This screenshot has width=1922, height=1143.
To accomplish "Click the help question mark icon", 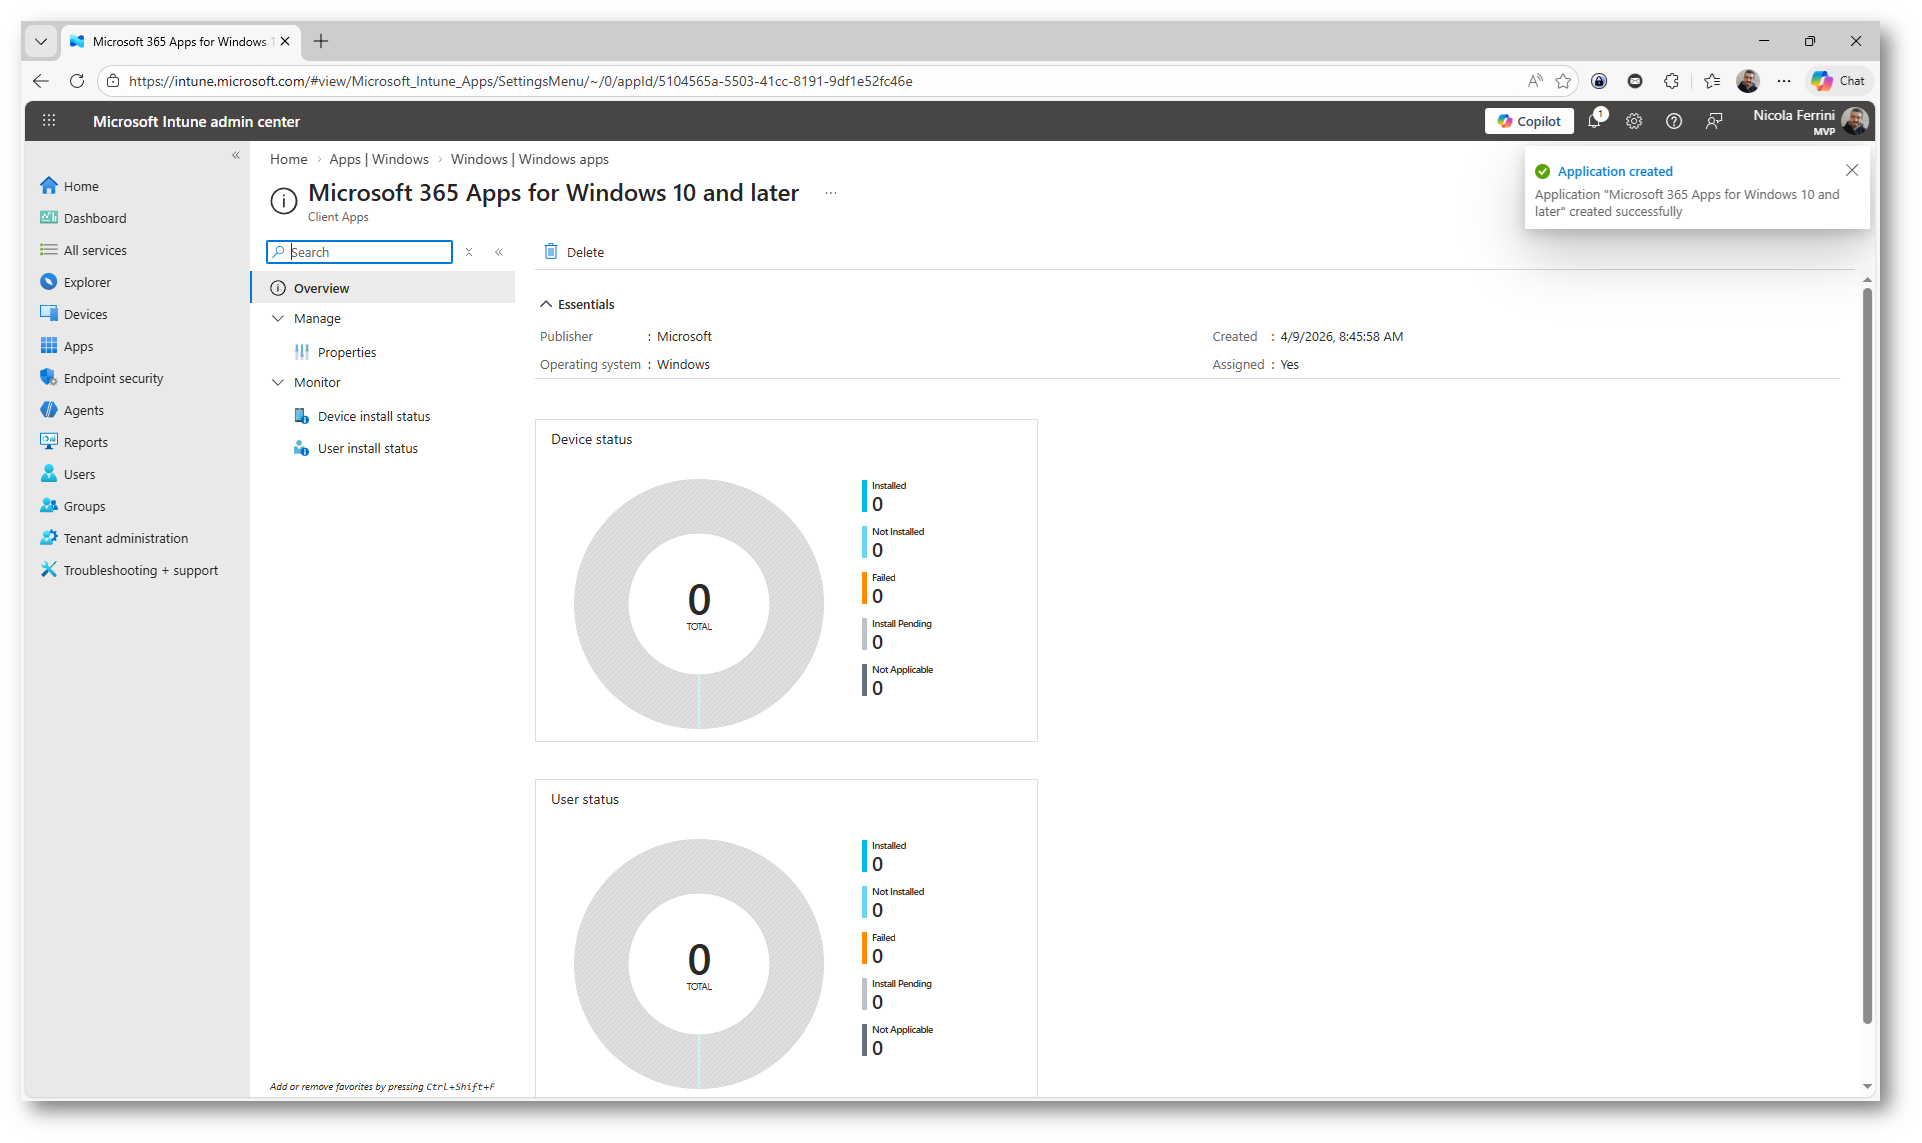I will coord(1673,121).
